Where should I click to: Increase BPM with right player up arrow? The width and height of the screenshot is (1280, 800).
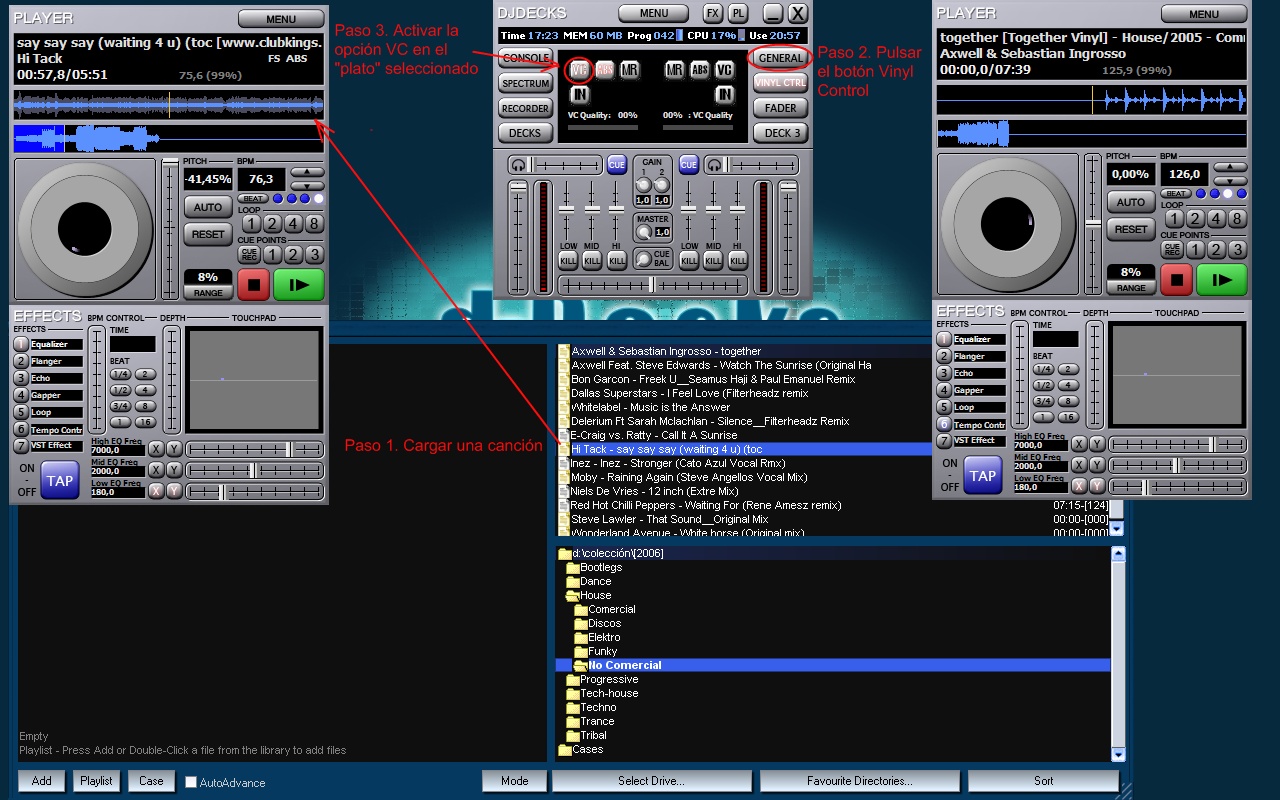pos(1231,167)
